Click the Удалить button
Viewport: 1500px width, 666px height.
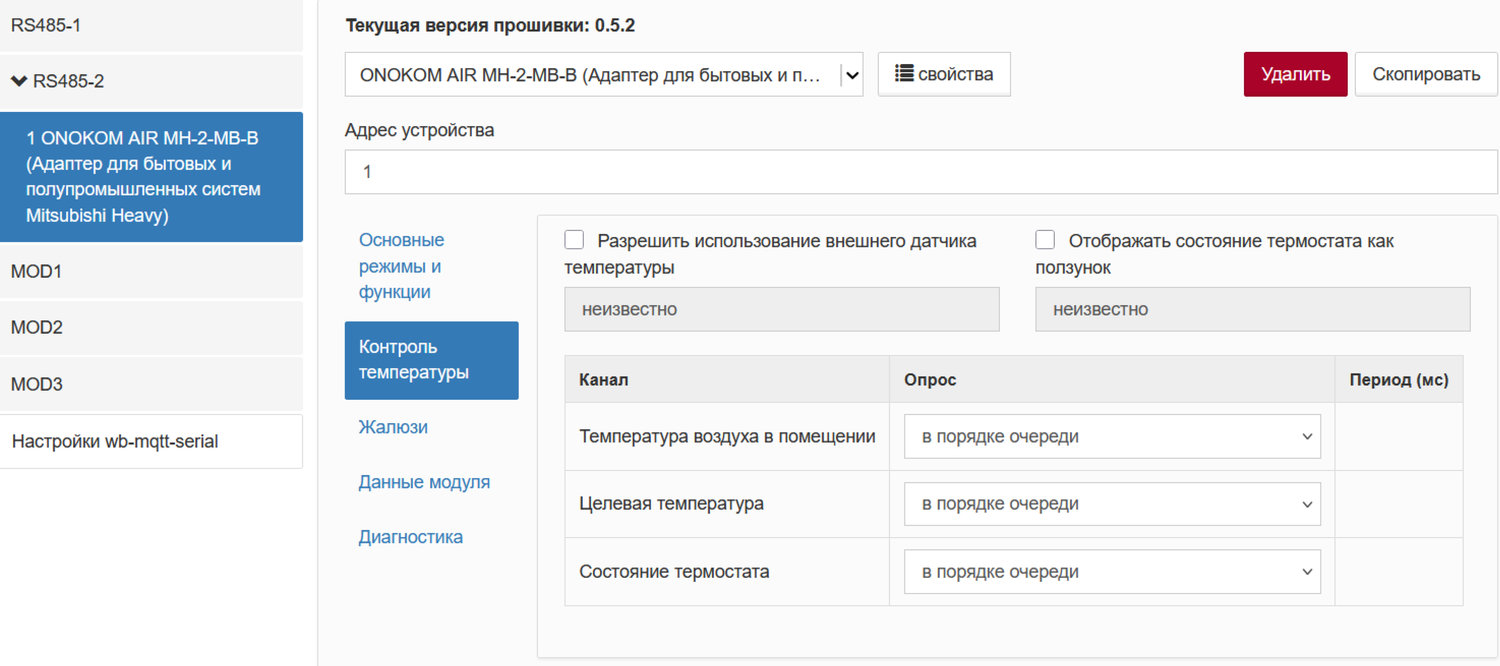pyautogui.click(x=1295, y=74)
